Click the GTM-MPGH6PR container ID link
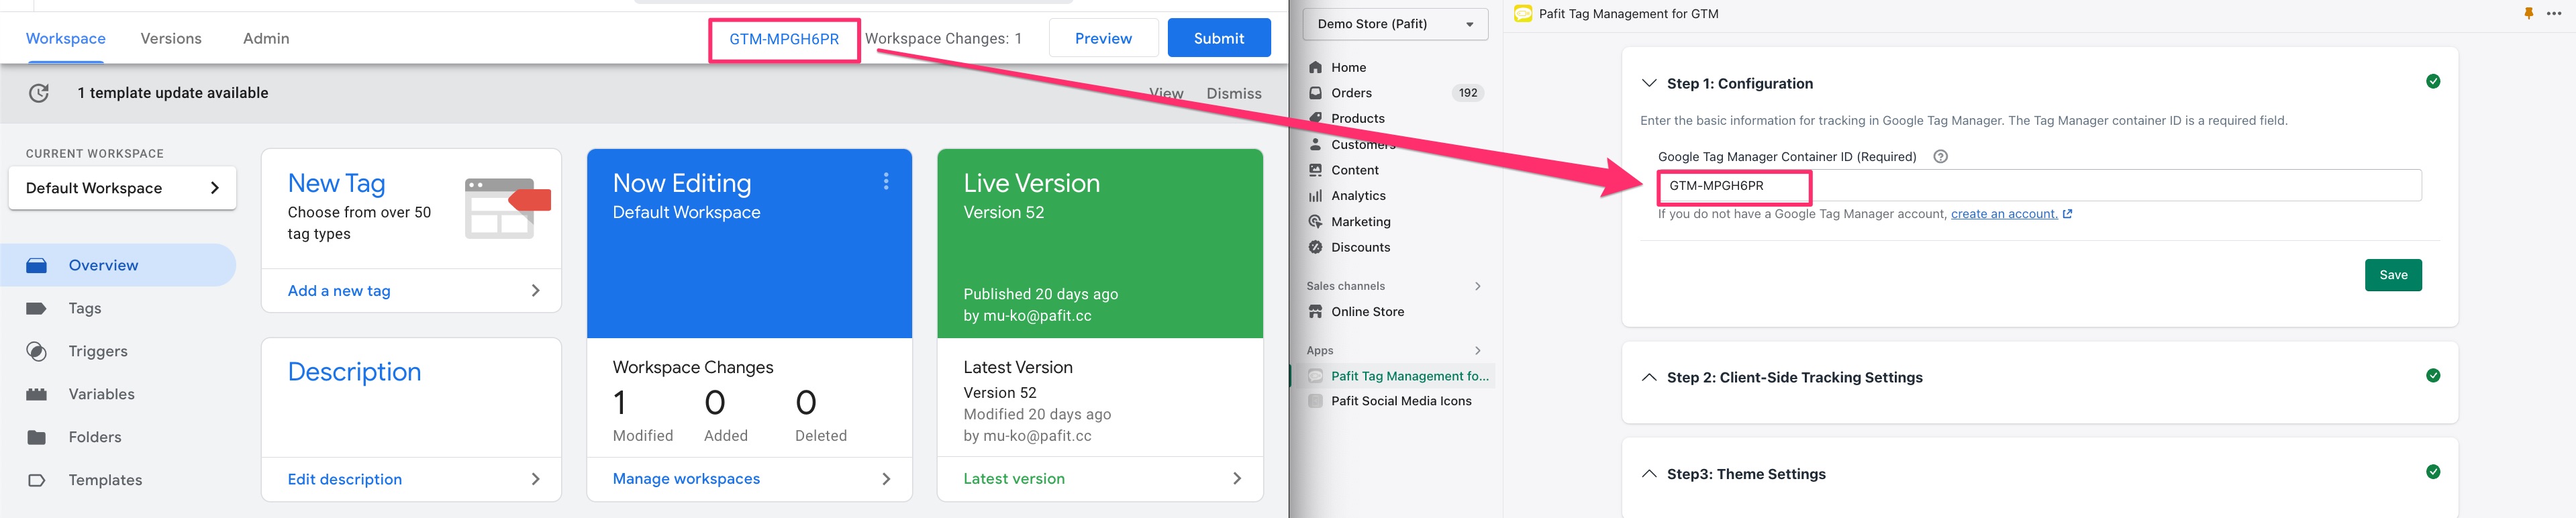Viewport: 2576px width, 518px height. click(x=784, y=40)
